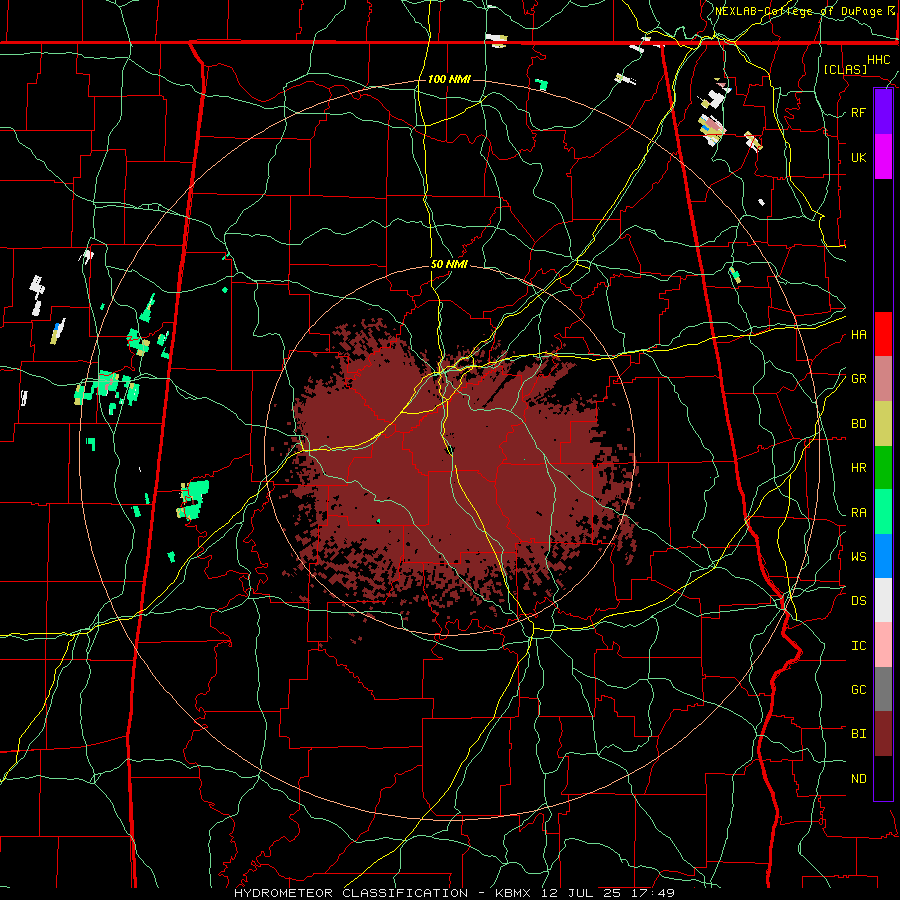Viewport: 900px width, 900px height.
Task: Click the BD legend label
Action: [x=859, y=424]
